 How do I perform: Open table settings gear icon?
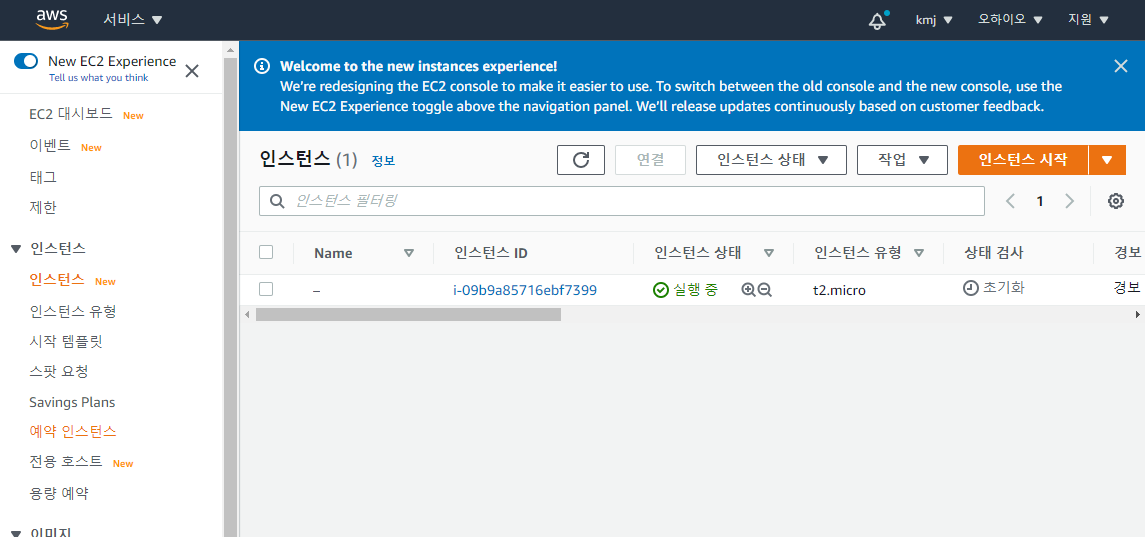(x=1116, y=201)
